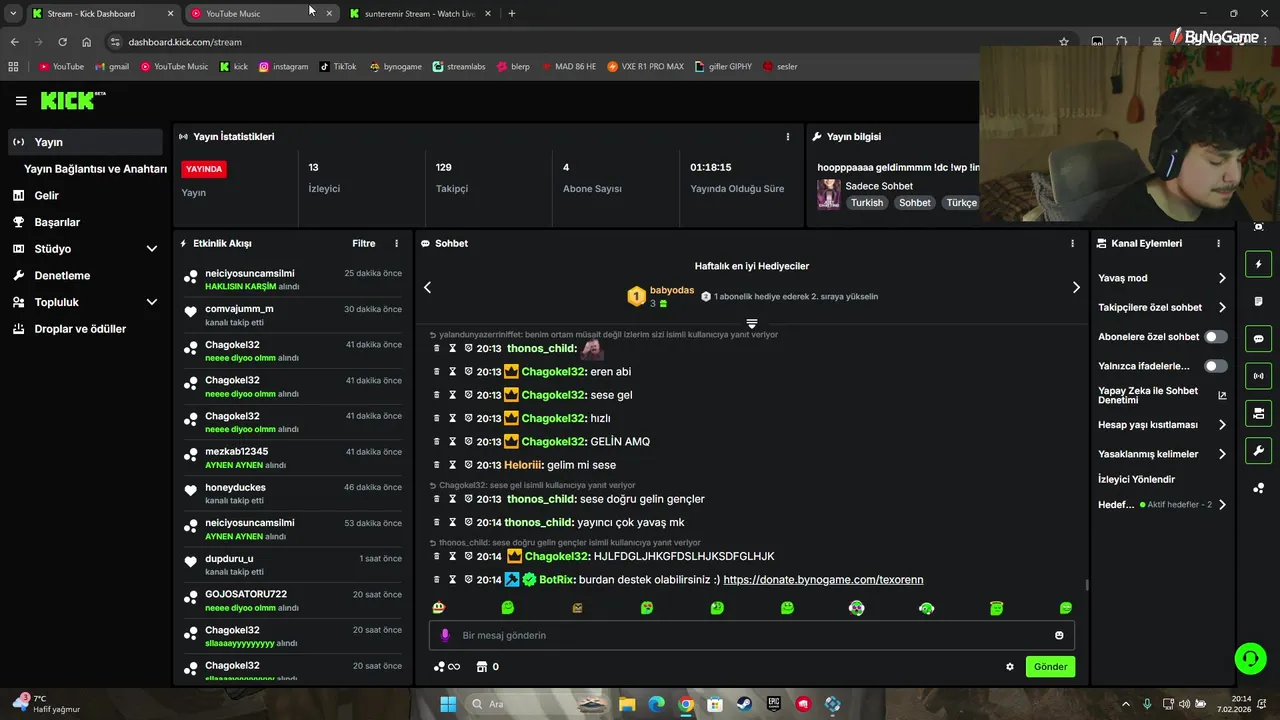Open chat settings gear icon
The height and width of the screenshot is (720, 1280).
pyautogui.click(x=1010, y=667)
